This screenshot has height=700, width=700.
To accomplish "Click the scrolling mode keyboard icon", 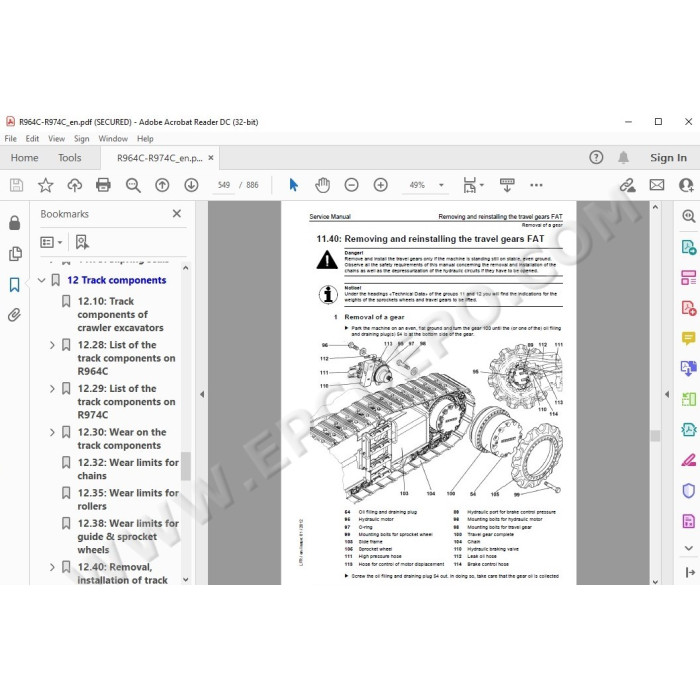I will pos(507,185).
